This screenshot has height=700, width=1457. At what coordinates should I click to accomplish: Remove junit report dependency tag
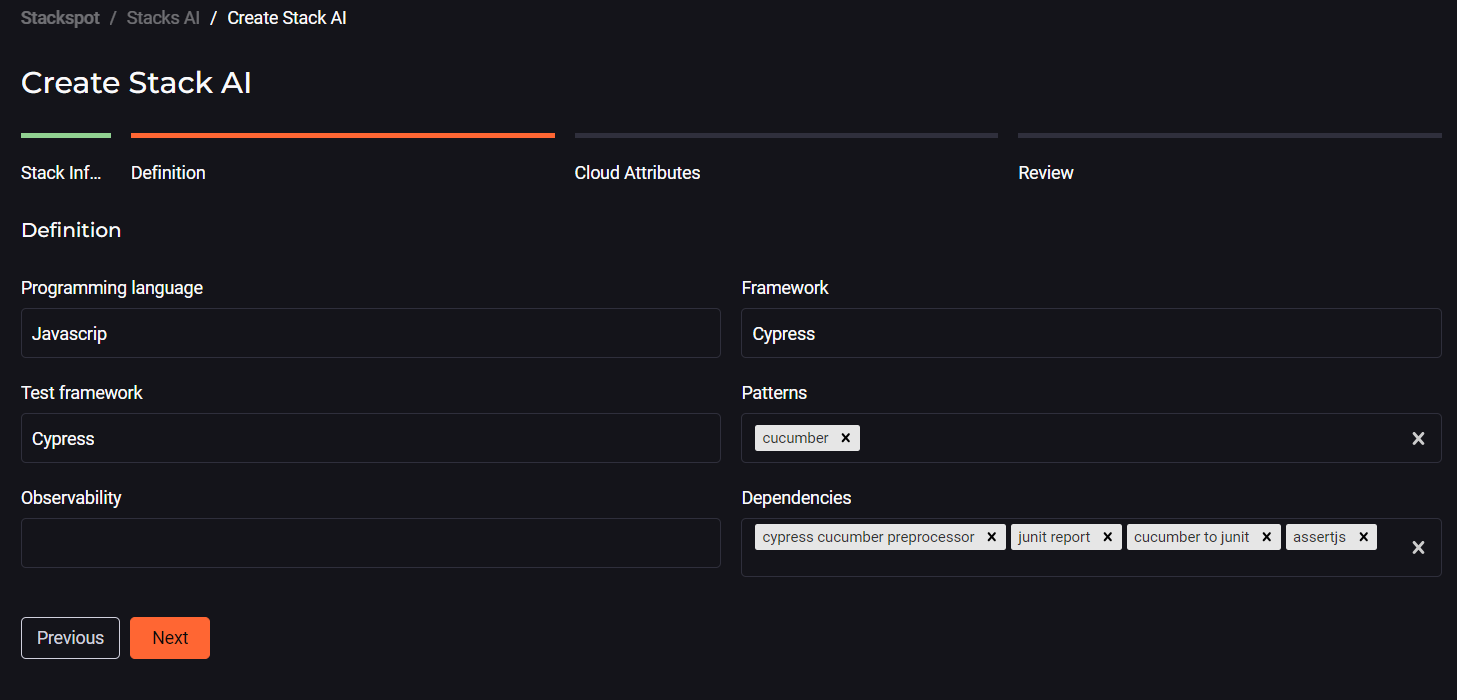tap(1107, 537)
